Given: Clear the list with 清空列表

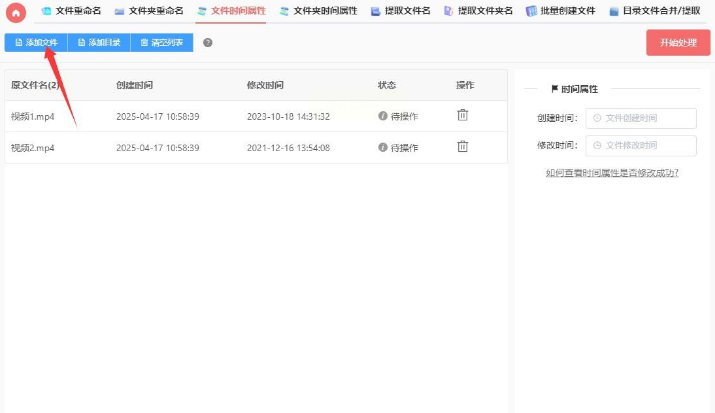Looking at the screenshot, I should (x=161, y=43).
